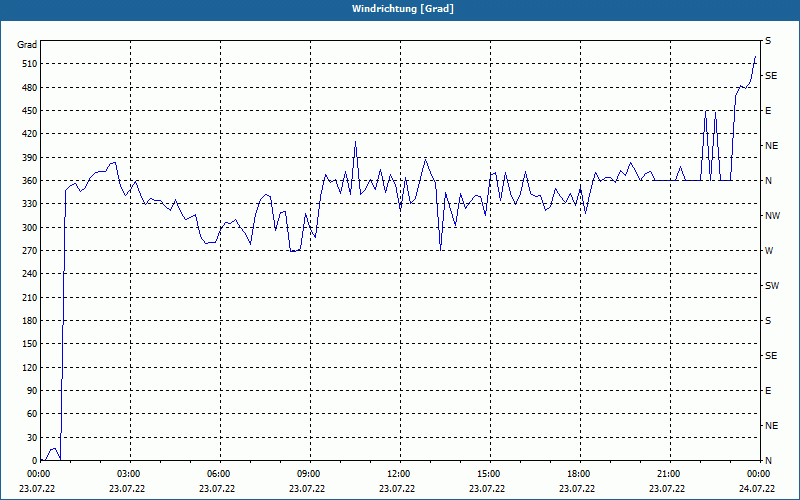Select the S compass label level with 180

pyautogui.click(x=768, y=321)
